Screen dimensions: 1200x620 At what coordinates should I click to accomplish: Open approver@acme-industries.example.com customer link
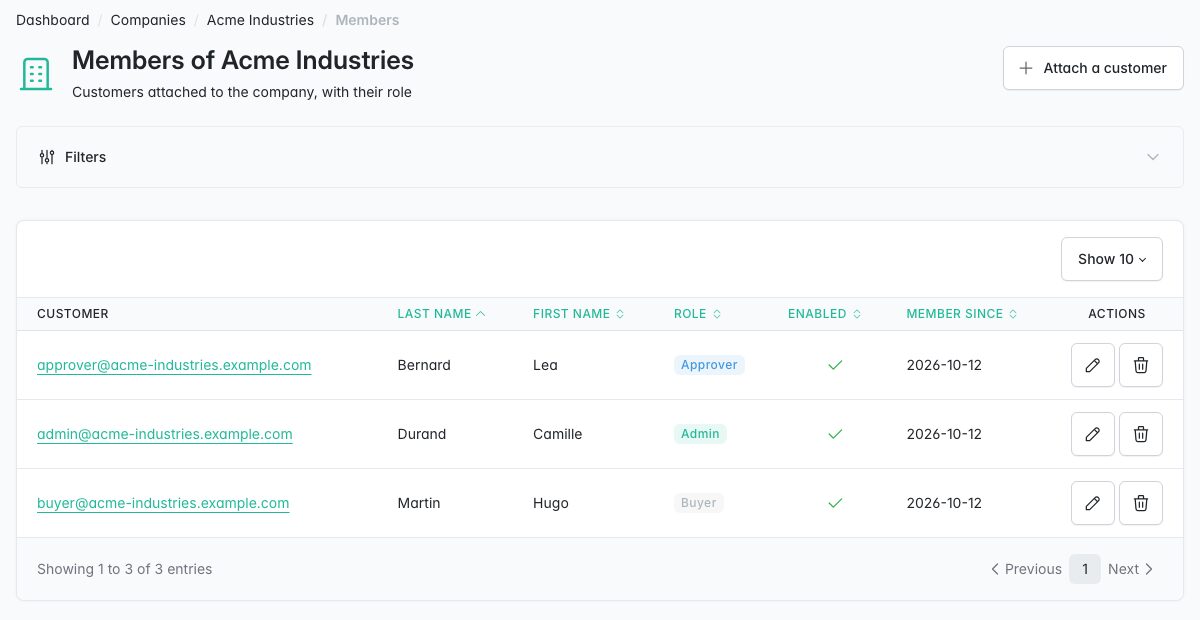174,365
